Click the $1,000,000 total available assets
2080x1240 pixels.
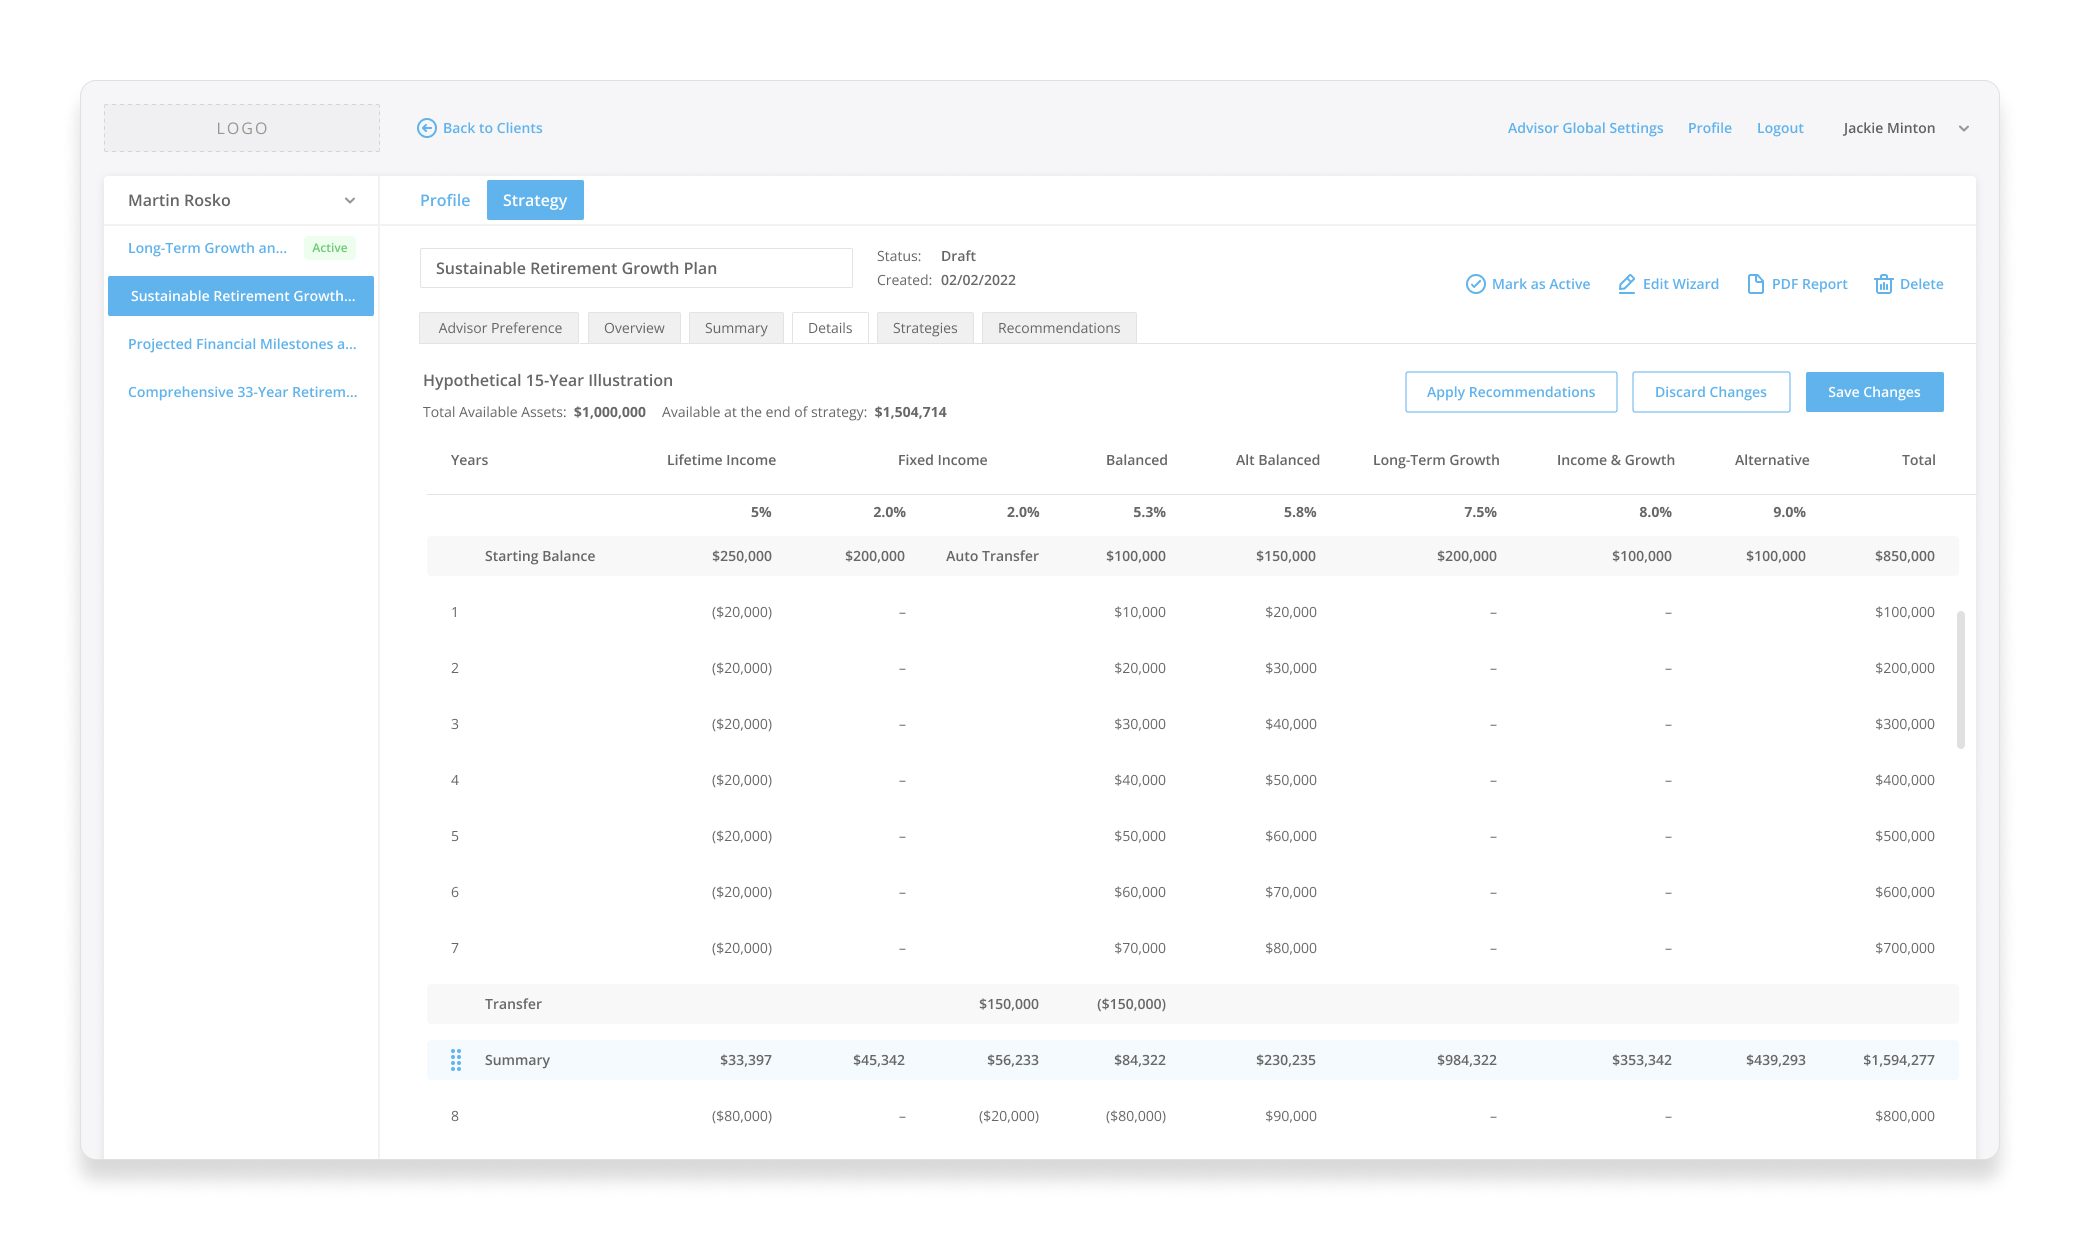(610, 412)
